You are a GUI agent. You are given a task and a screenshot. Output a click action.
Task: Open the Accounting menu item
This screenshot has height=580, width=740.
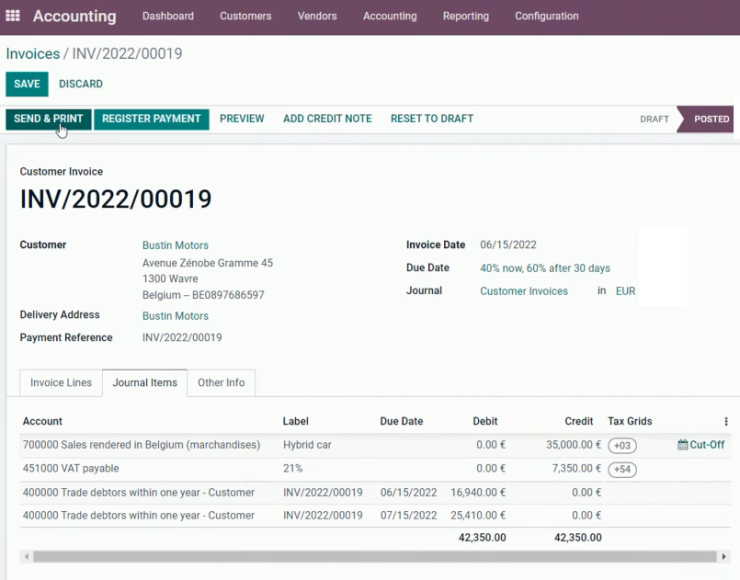pos(390,16)
